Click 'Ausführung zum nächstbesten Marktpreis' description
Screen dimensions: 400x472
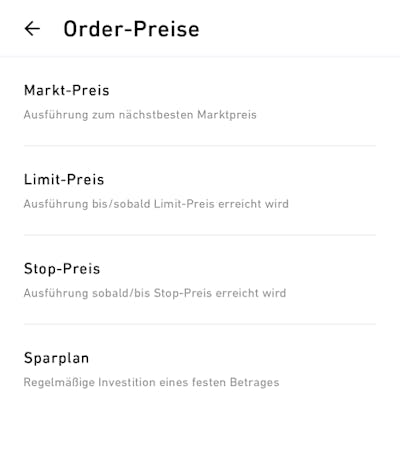[x=140, y=115]
